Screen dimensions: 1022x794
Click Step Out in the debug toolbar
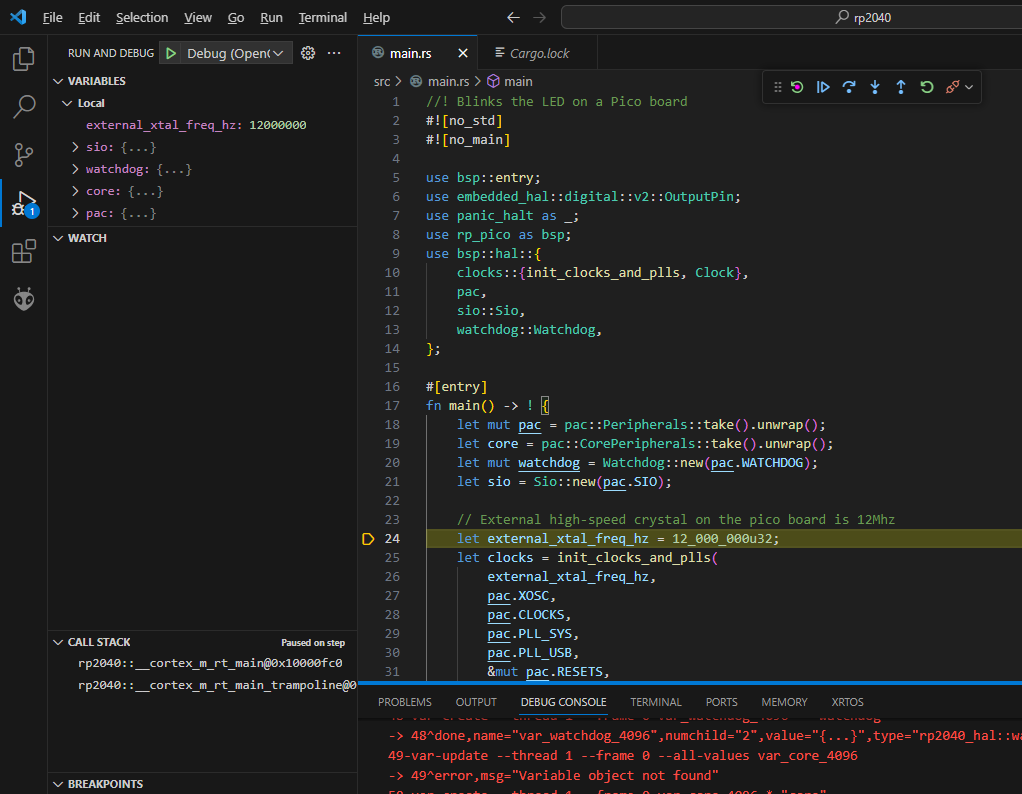click(x=901, y=87)
